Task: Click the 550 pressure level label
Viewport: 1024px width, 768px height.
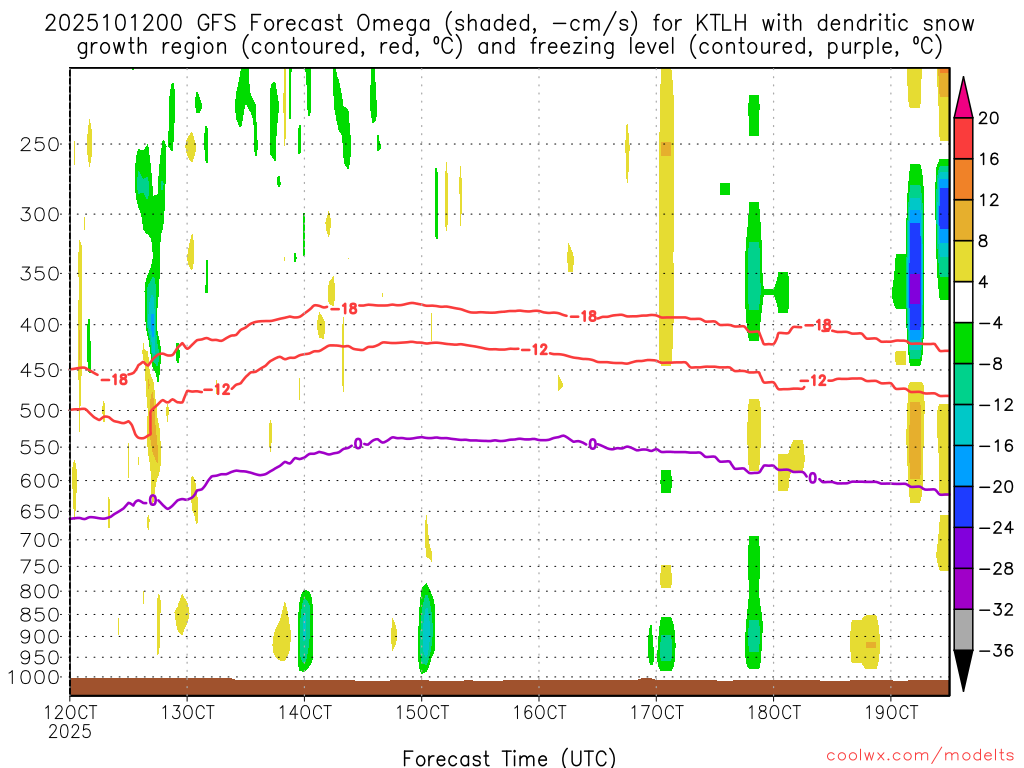Action: point(39,447)
